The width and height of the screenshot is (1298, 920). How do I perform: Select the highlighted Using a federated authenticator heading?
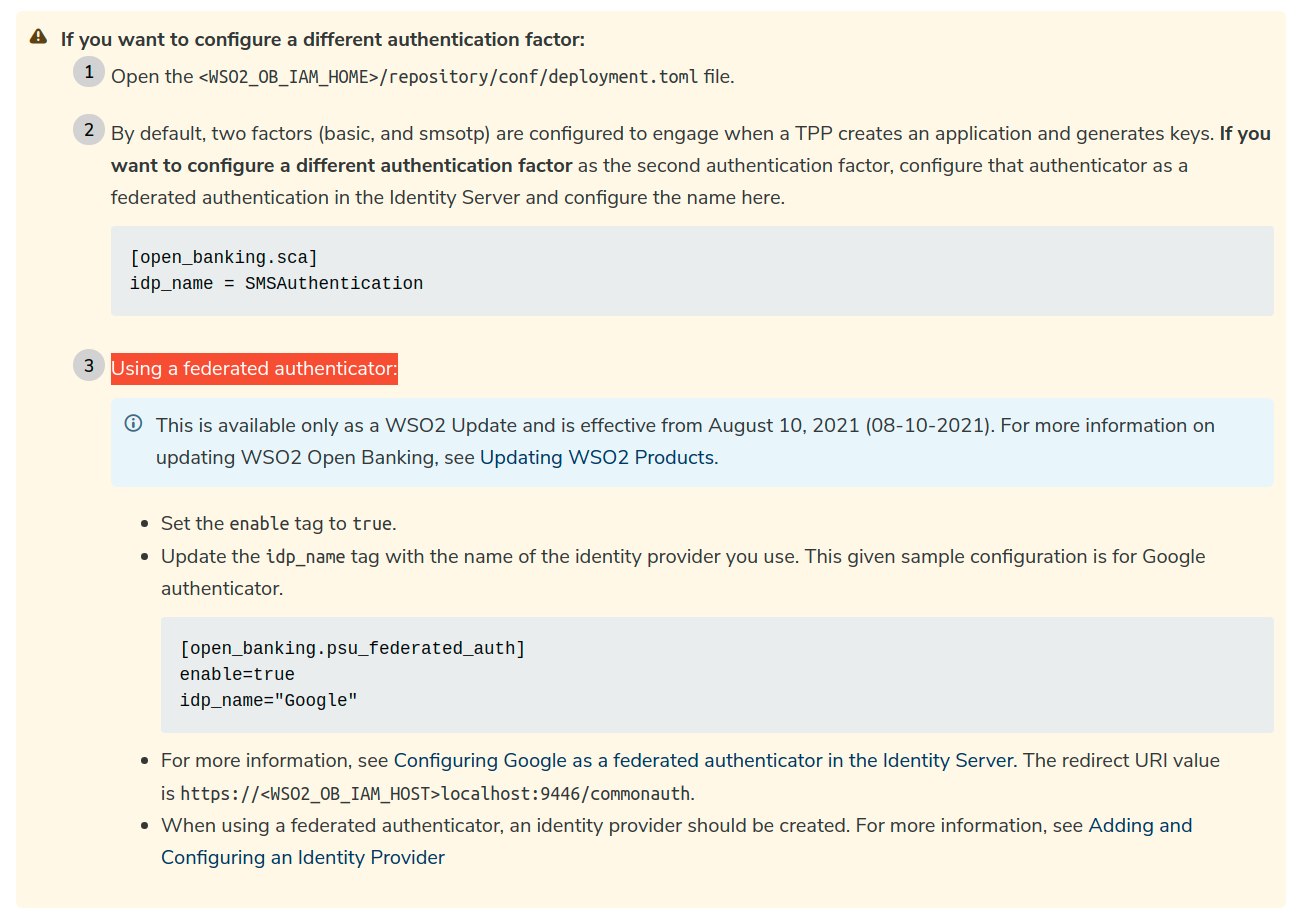pyautogui.click(x=253, y=368)
